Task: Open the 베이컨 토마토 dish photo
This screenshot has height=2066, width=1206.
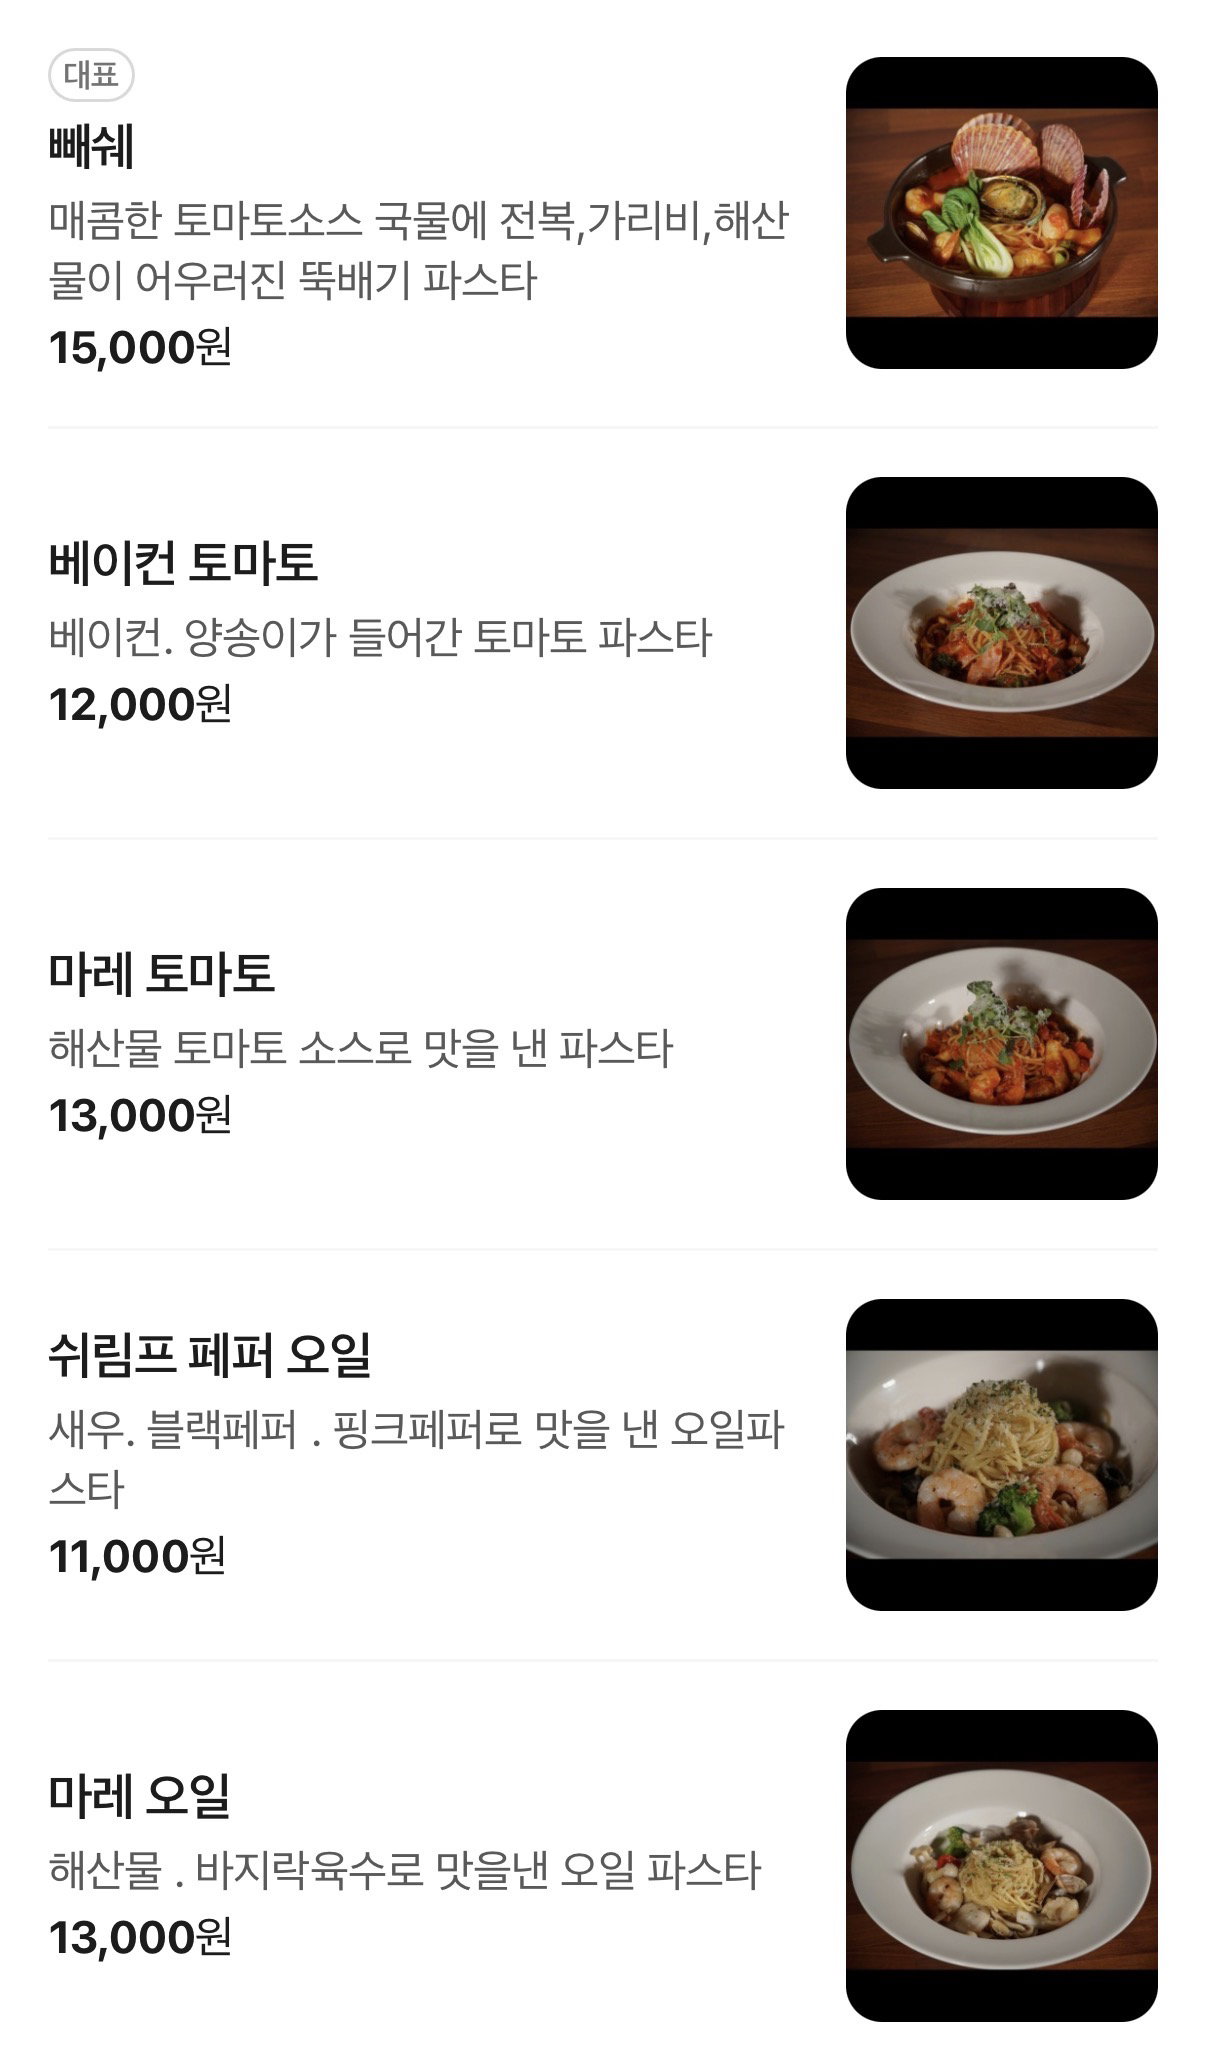Action: click(x=1001, y=633)
